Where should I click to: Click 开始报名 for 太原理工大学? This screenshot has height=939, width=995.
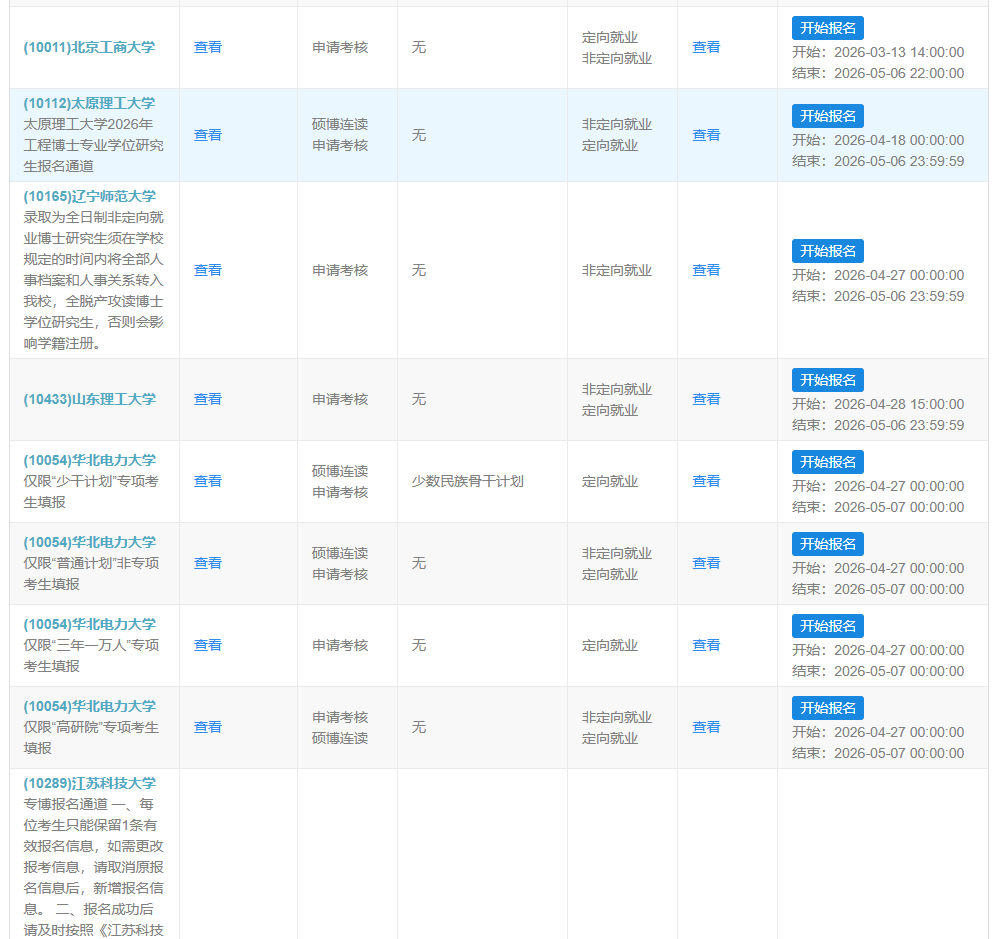[827, 116]
